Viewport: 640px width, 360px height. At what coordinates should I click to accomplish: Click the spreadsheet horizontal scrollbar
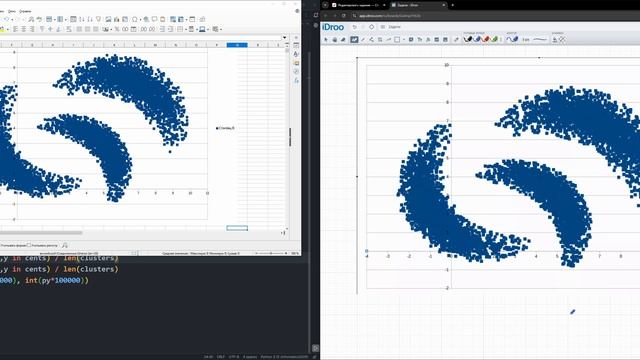[x=41, y=233]
